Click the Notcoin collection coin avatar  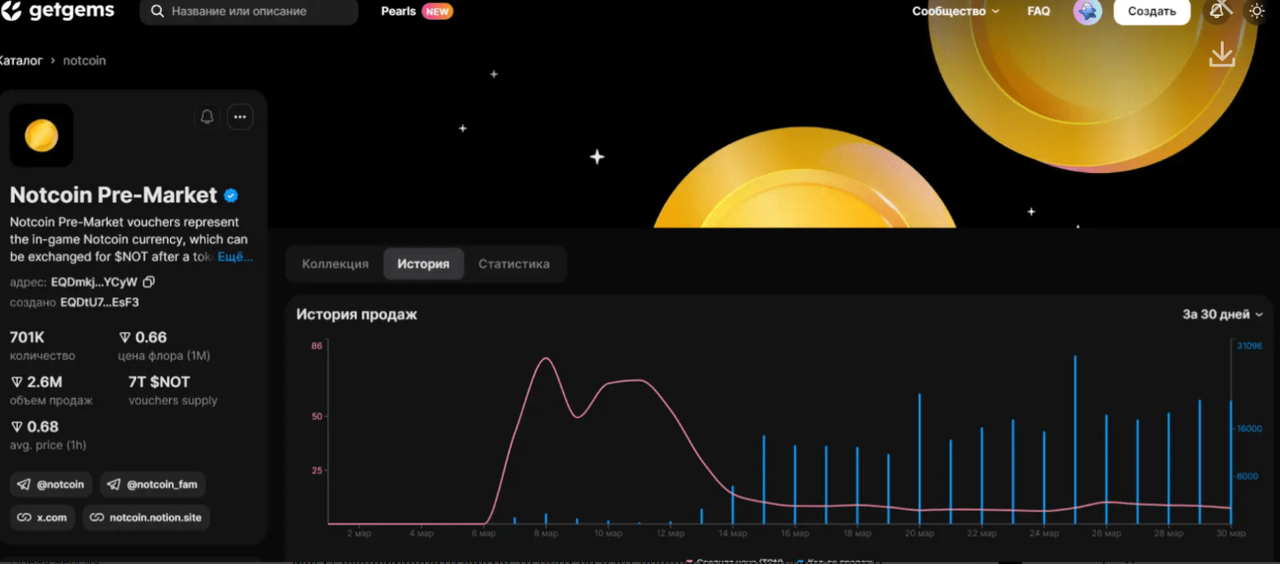pyautogui.click(x=41, y=135)
